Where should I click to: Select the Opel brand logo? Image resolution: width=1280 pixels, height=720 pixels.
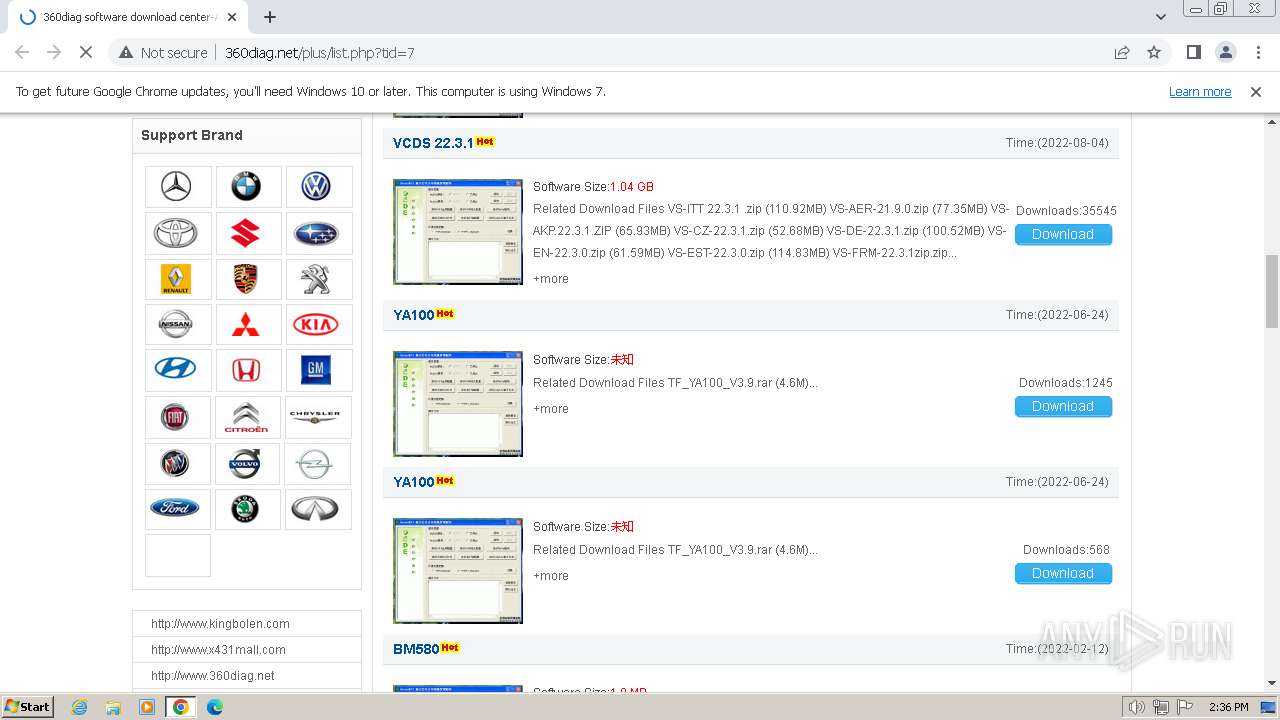pyautogui.click(x=318, y=463)
